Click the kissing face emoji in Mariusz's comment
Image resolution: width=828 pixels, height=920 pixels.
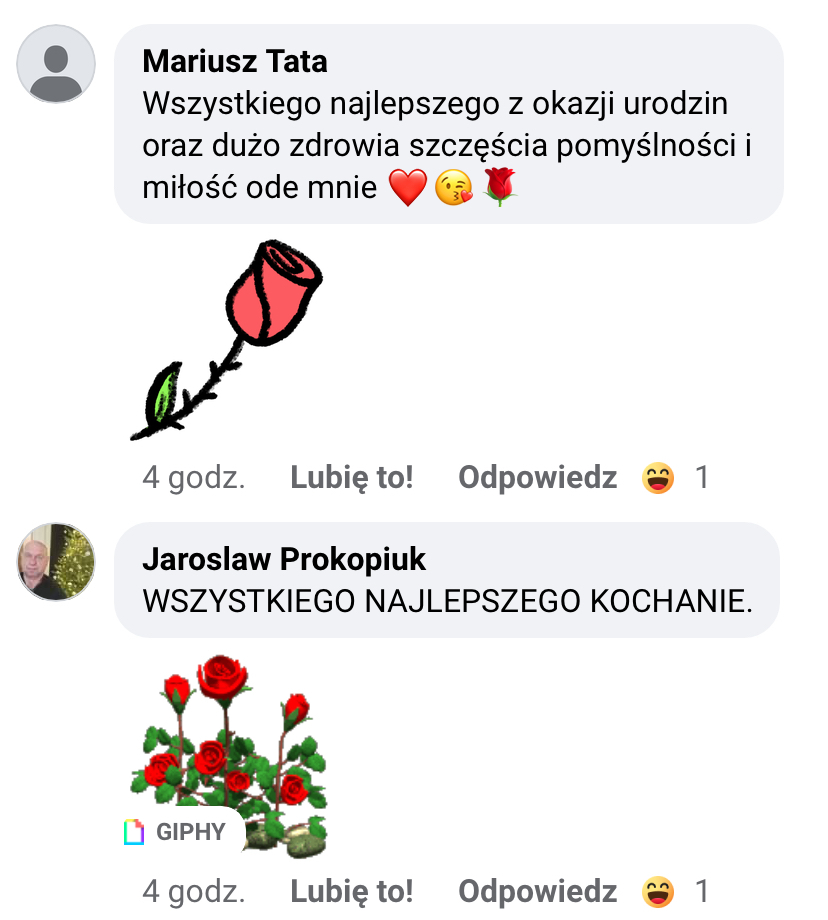pyautogui.click(x=455, y=188)
